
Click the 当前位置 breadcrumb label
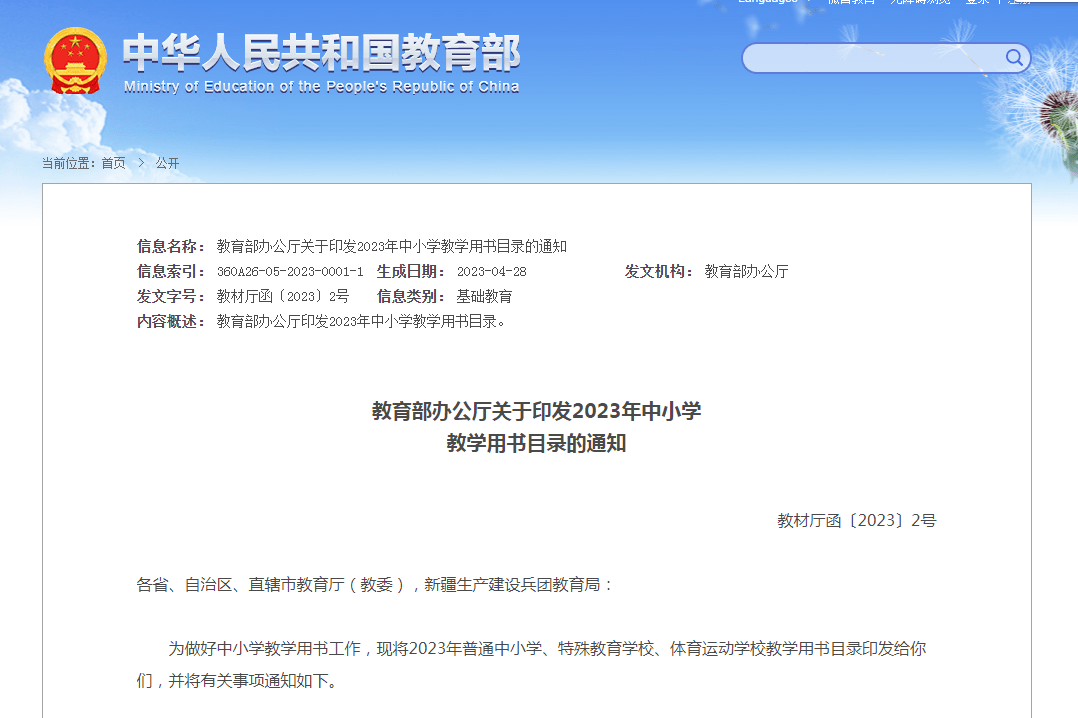click(69, 163)
